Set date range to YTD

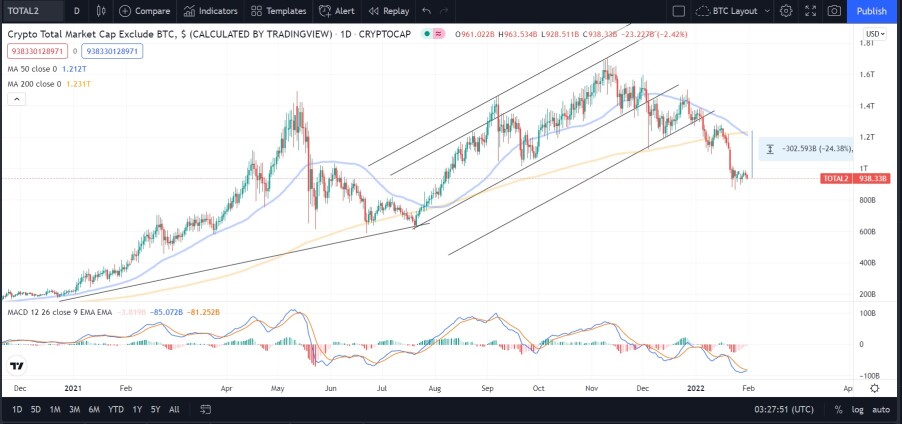click(116, 410)
